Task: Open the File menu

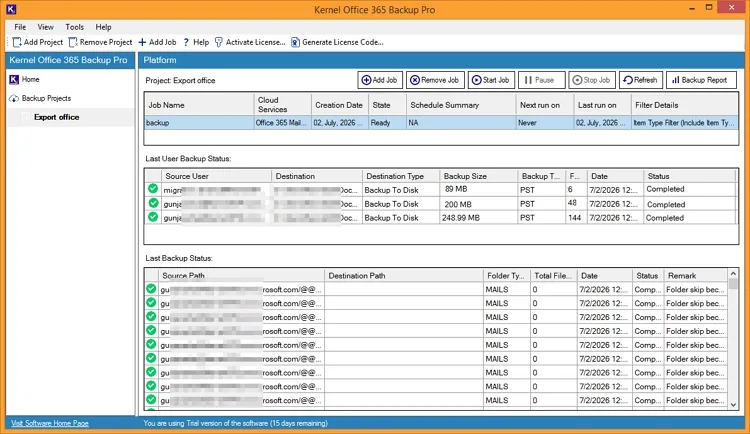Action: (20, 27)
